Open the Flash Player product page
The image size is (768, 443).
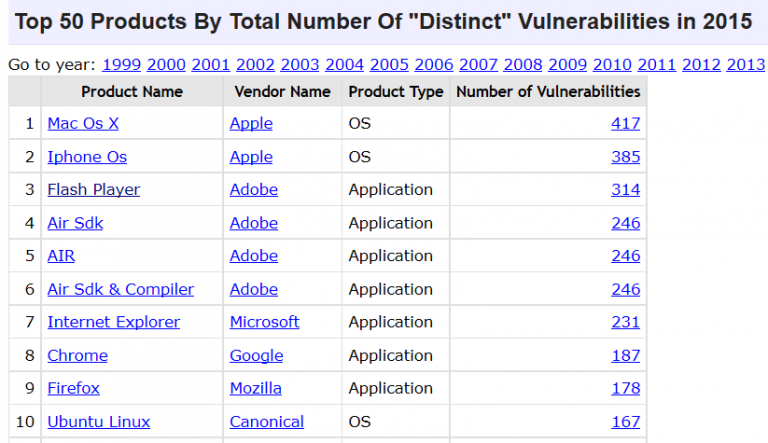coord(93,190)
